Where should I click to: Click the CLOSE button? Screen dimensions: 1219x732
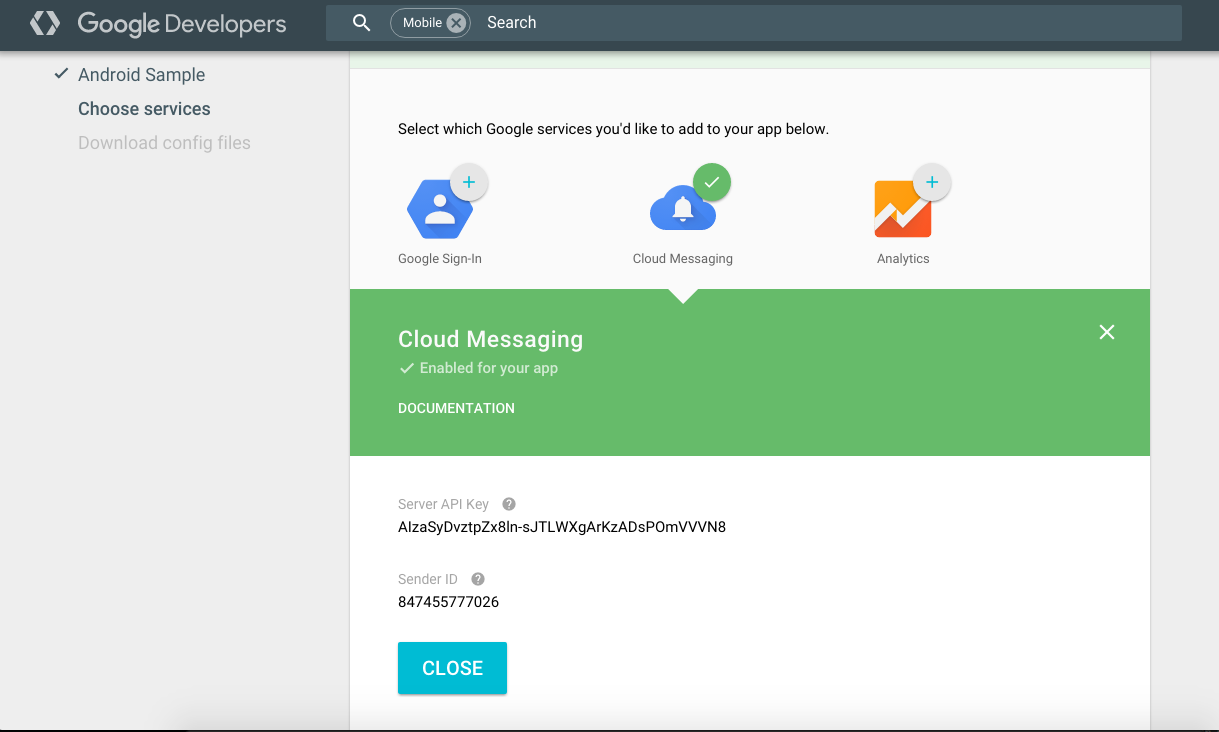tap(452, 668)
